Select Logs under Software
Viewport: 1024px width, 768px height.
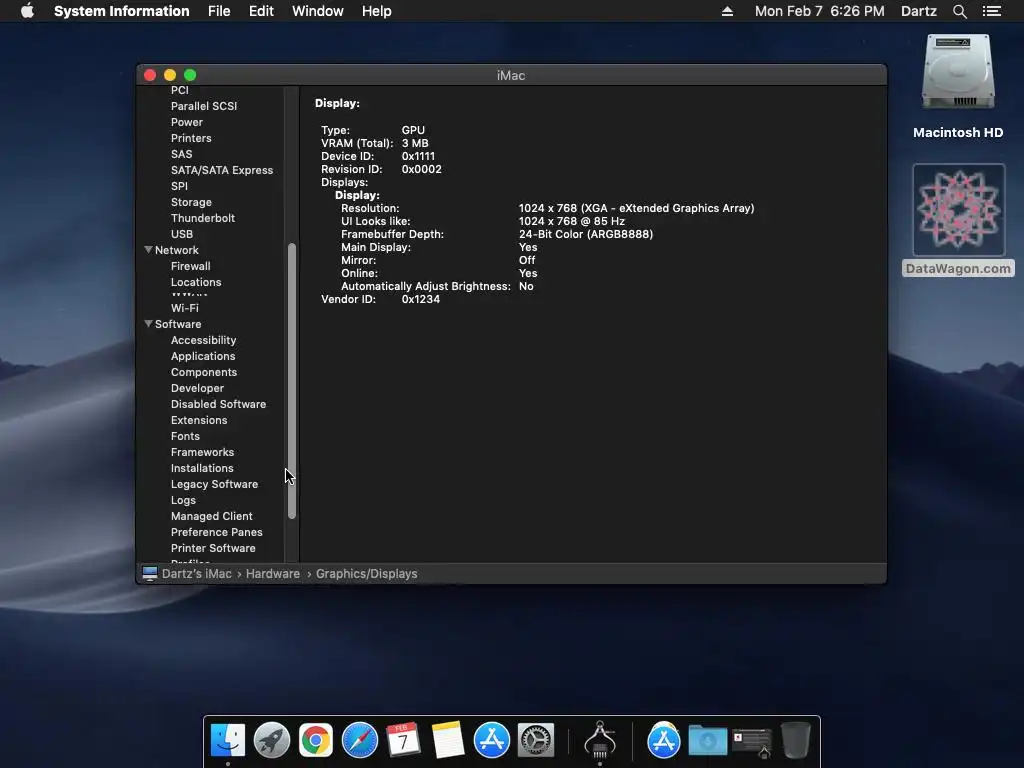click(184, 500)
